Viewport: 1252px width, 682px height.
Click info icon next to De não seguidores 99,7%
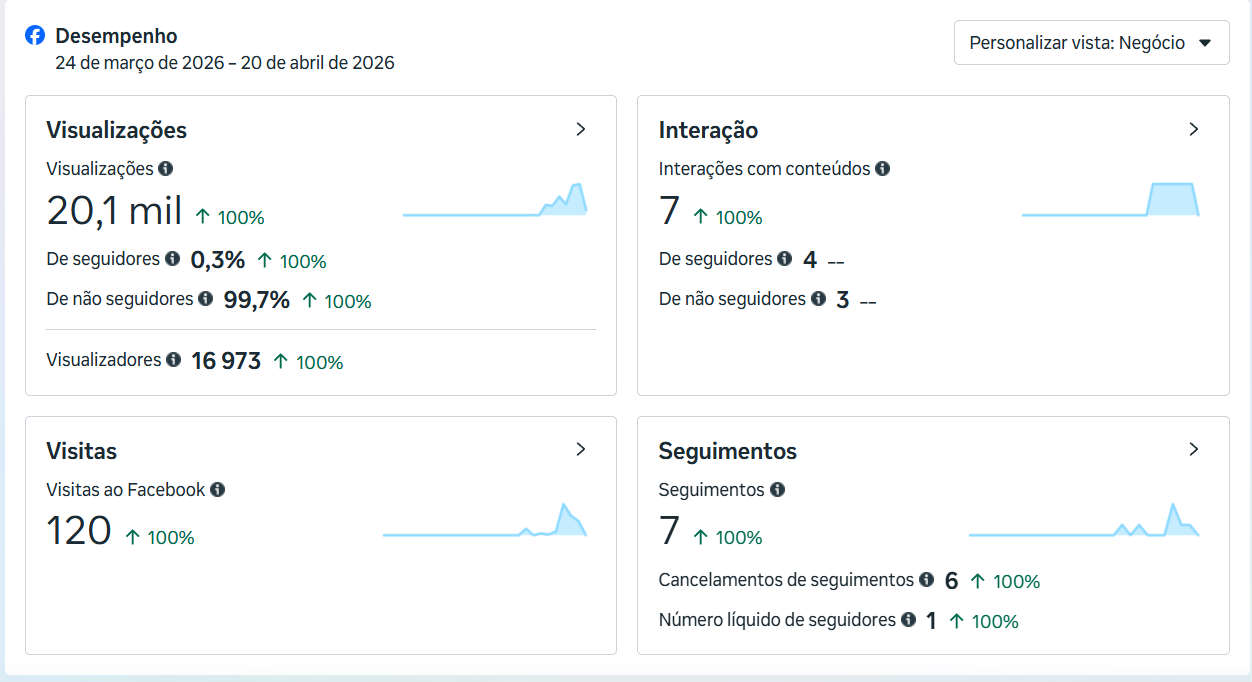206,298
